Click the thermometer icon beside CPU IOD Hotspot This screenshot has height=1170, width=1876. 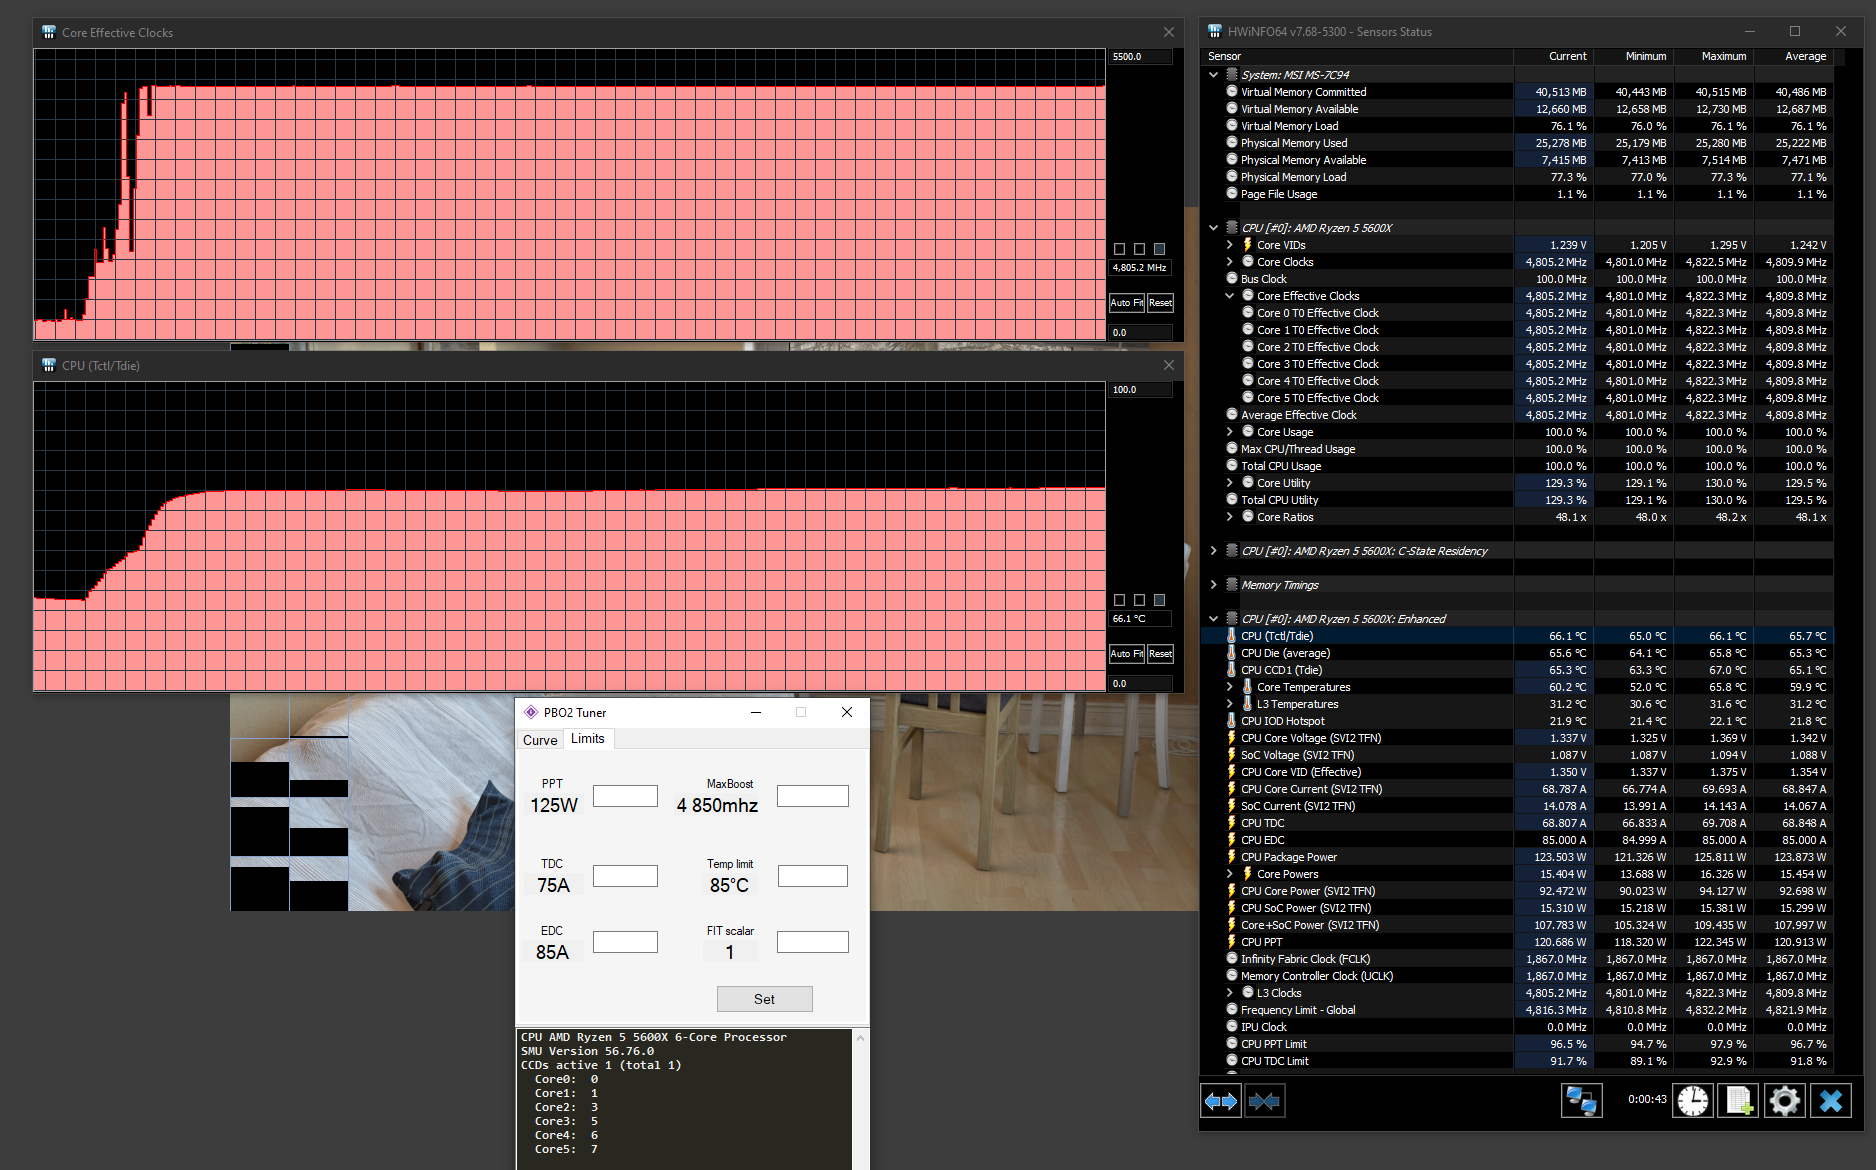[1232, 721]
